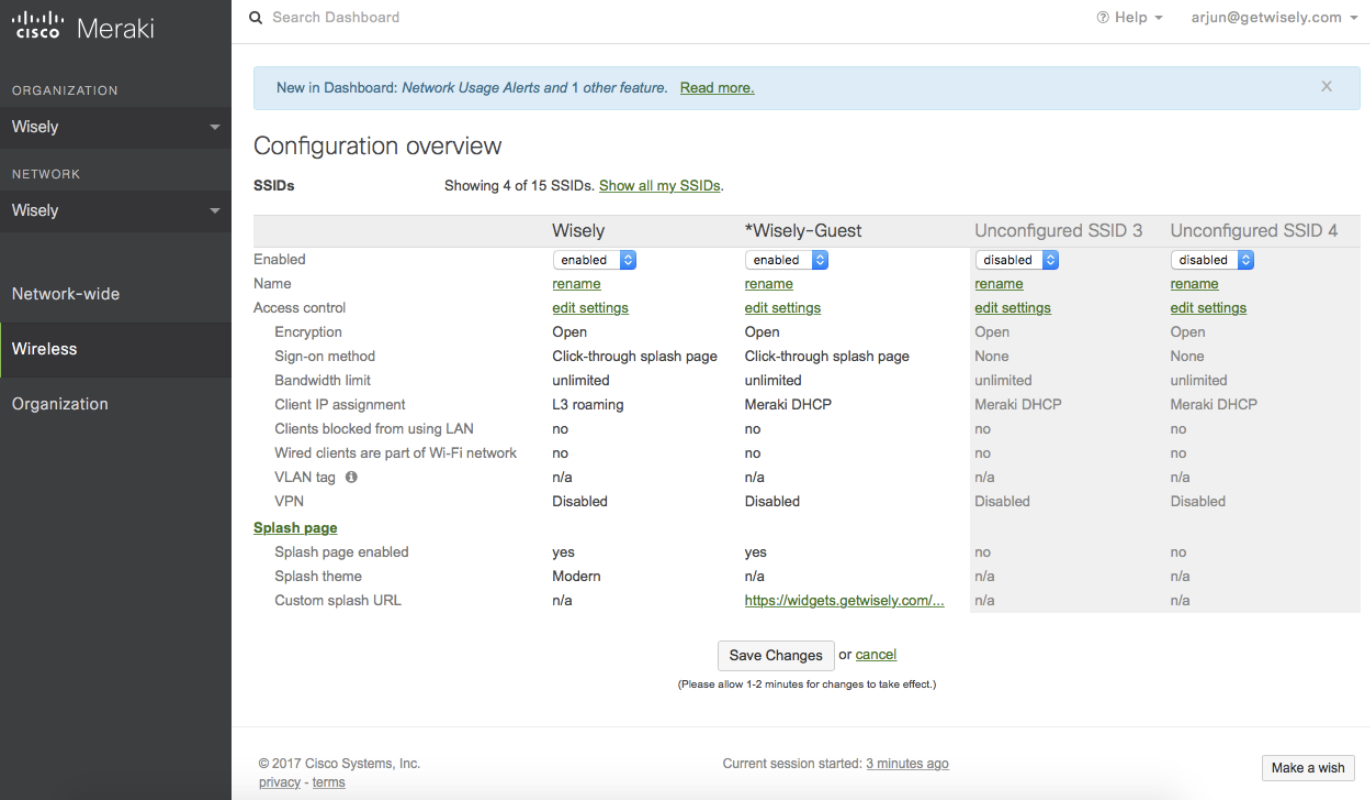The height and width of the screenshot is (800, 1370).
Task: Click the *Wisely-Guest column header
Action: 803,231
